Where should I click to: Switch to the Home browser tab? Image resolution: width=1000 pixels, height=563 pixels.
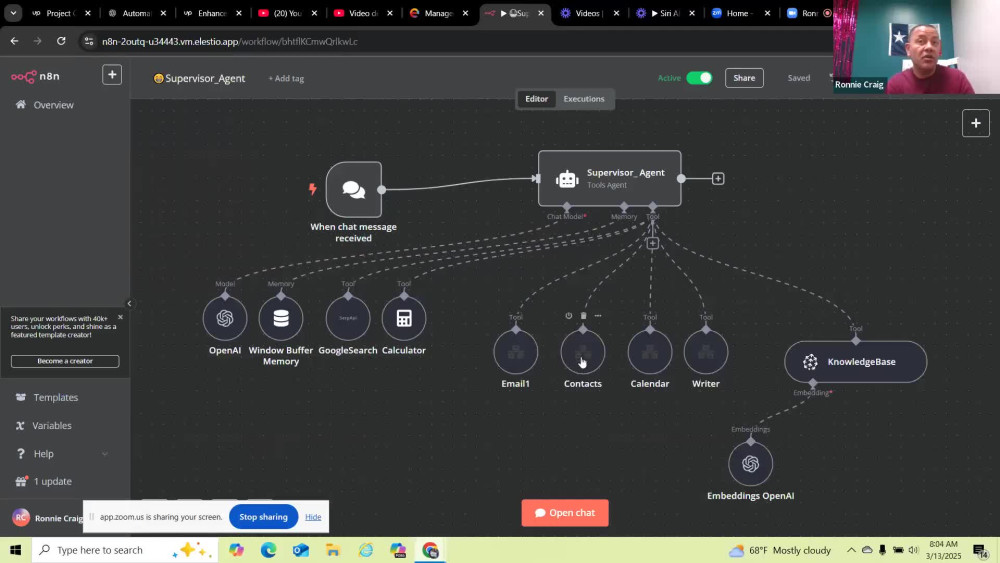[740, 13]
